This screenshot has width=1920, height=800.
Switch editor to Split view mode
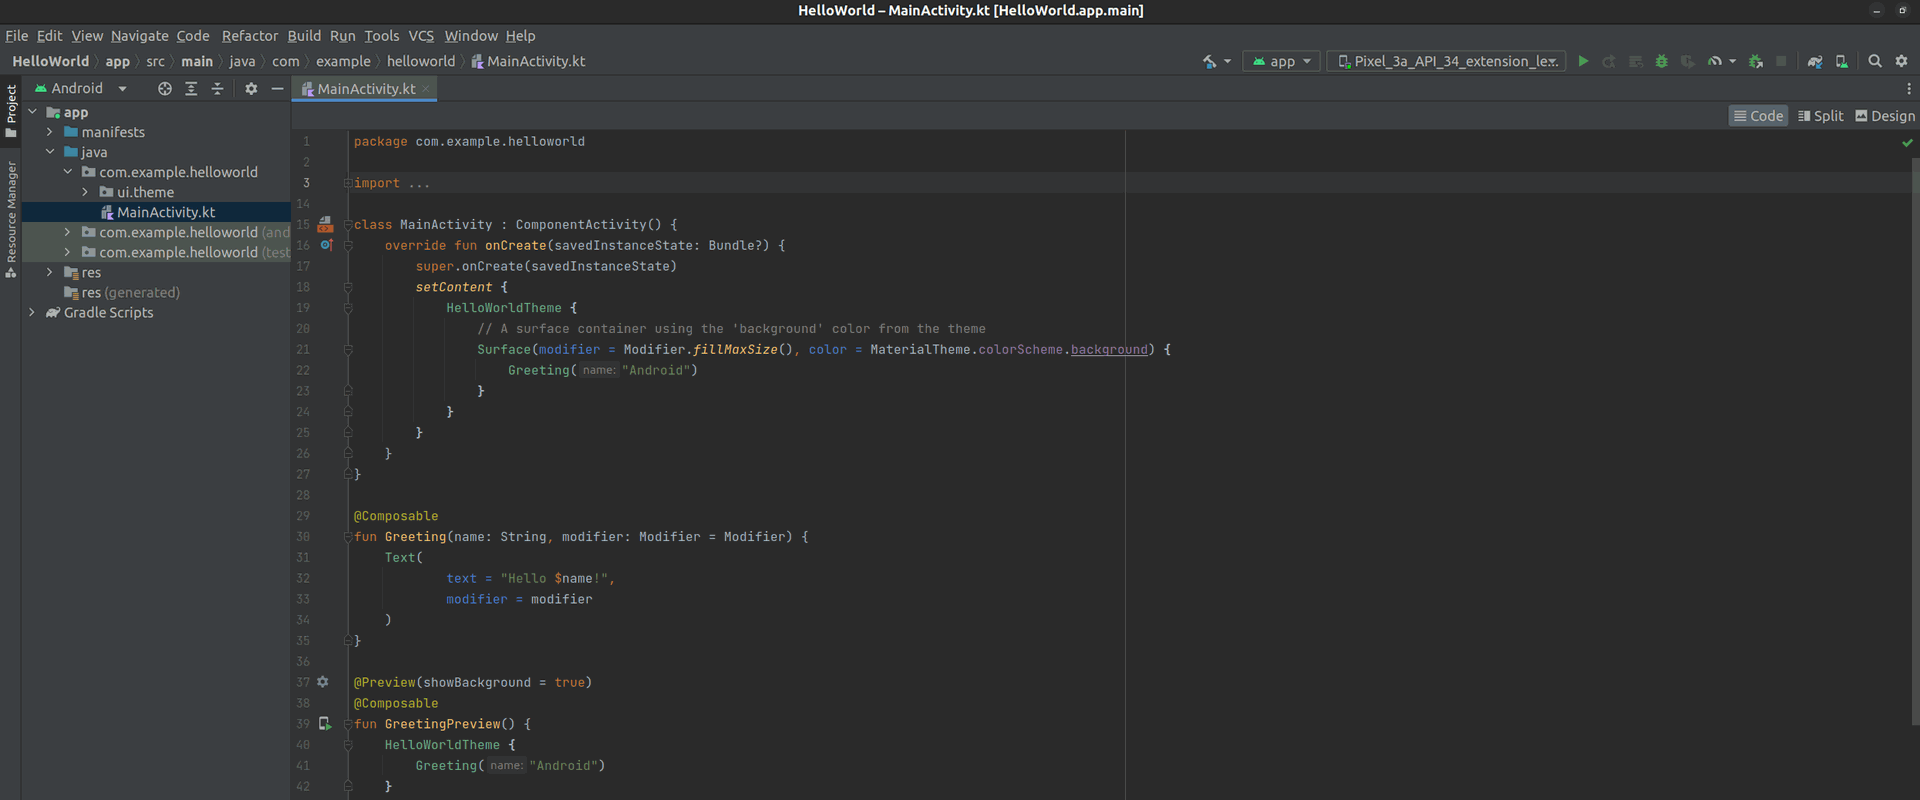(x=1820, y=116)
